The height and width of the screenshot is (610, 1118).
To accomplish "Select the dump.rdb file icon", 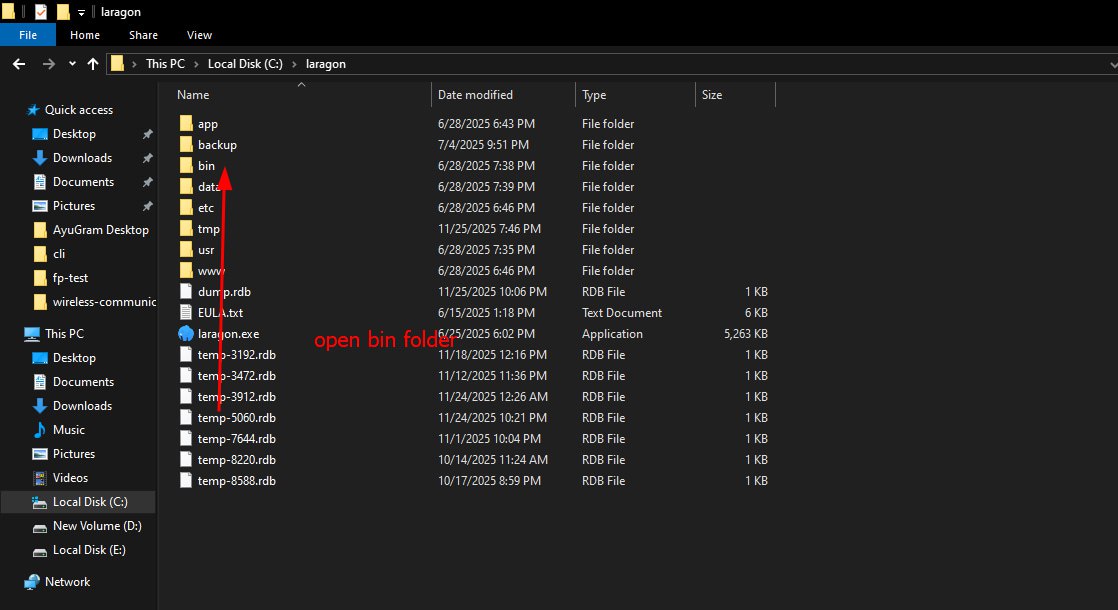I will (186, 291).
